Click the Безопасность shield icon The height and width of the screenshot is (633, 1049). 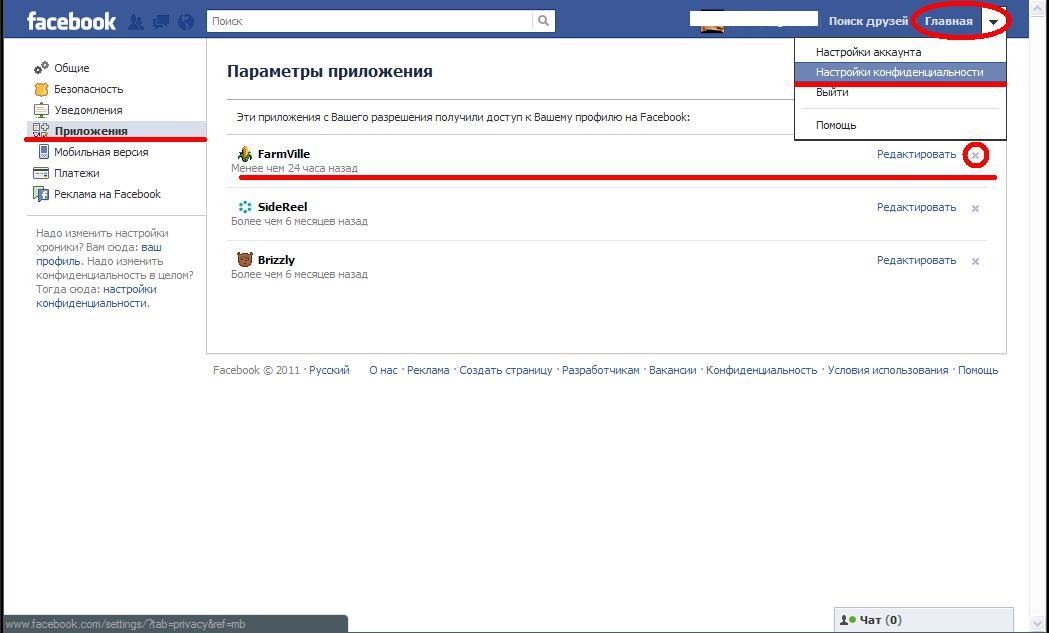pos(41,89)
